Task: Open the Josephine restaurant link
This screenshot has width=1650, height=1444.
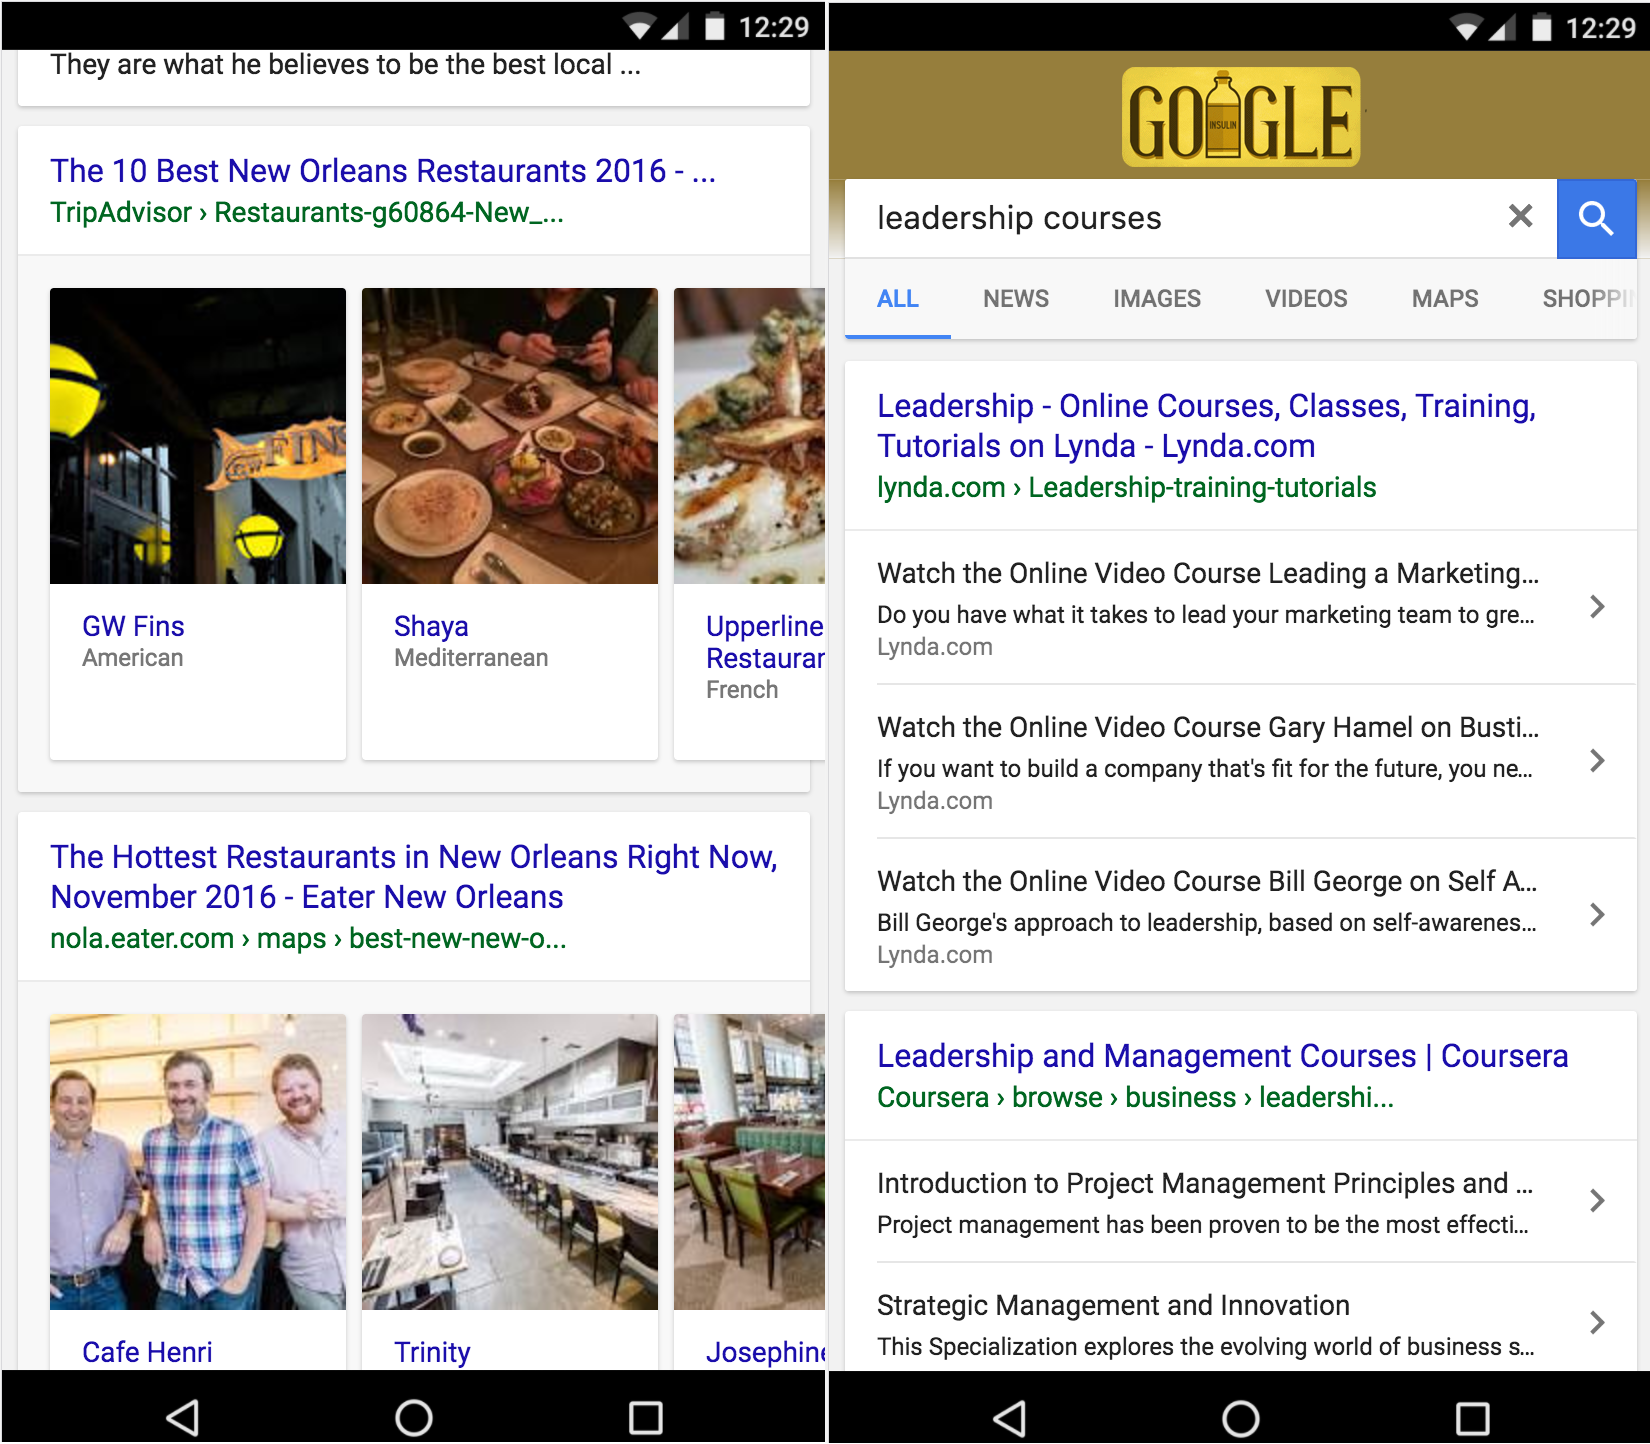Action: (x=765, y=1352)
